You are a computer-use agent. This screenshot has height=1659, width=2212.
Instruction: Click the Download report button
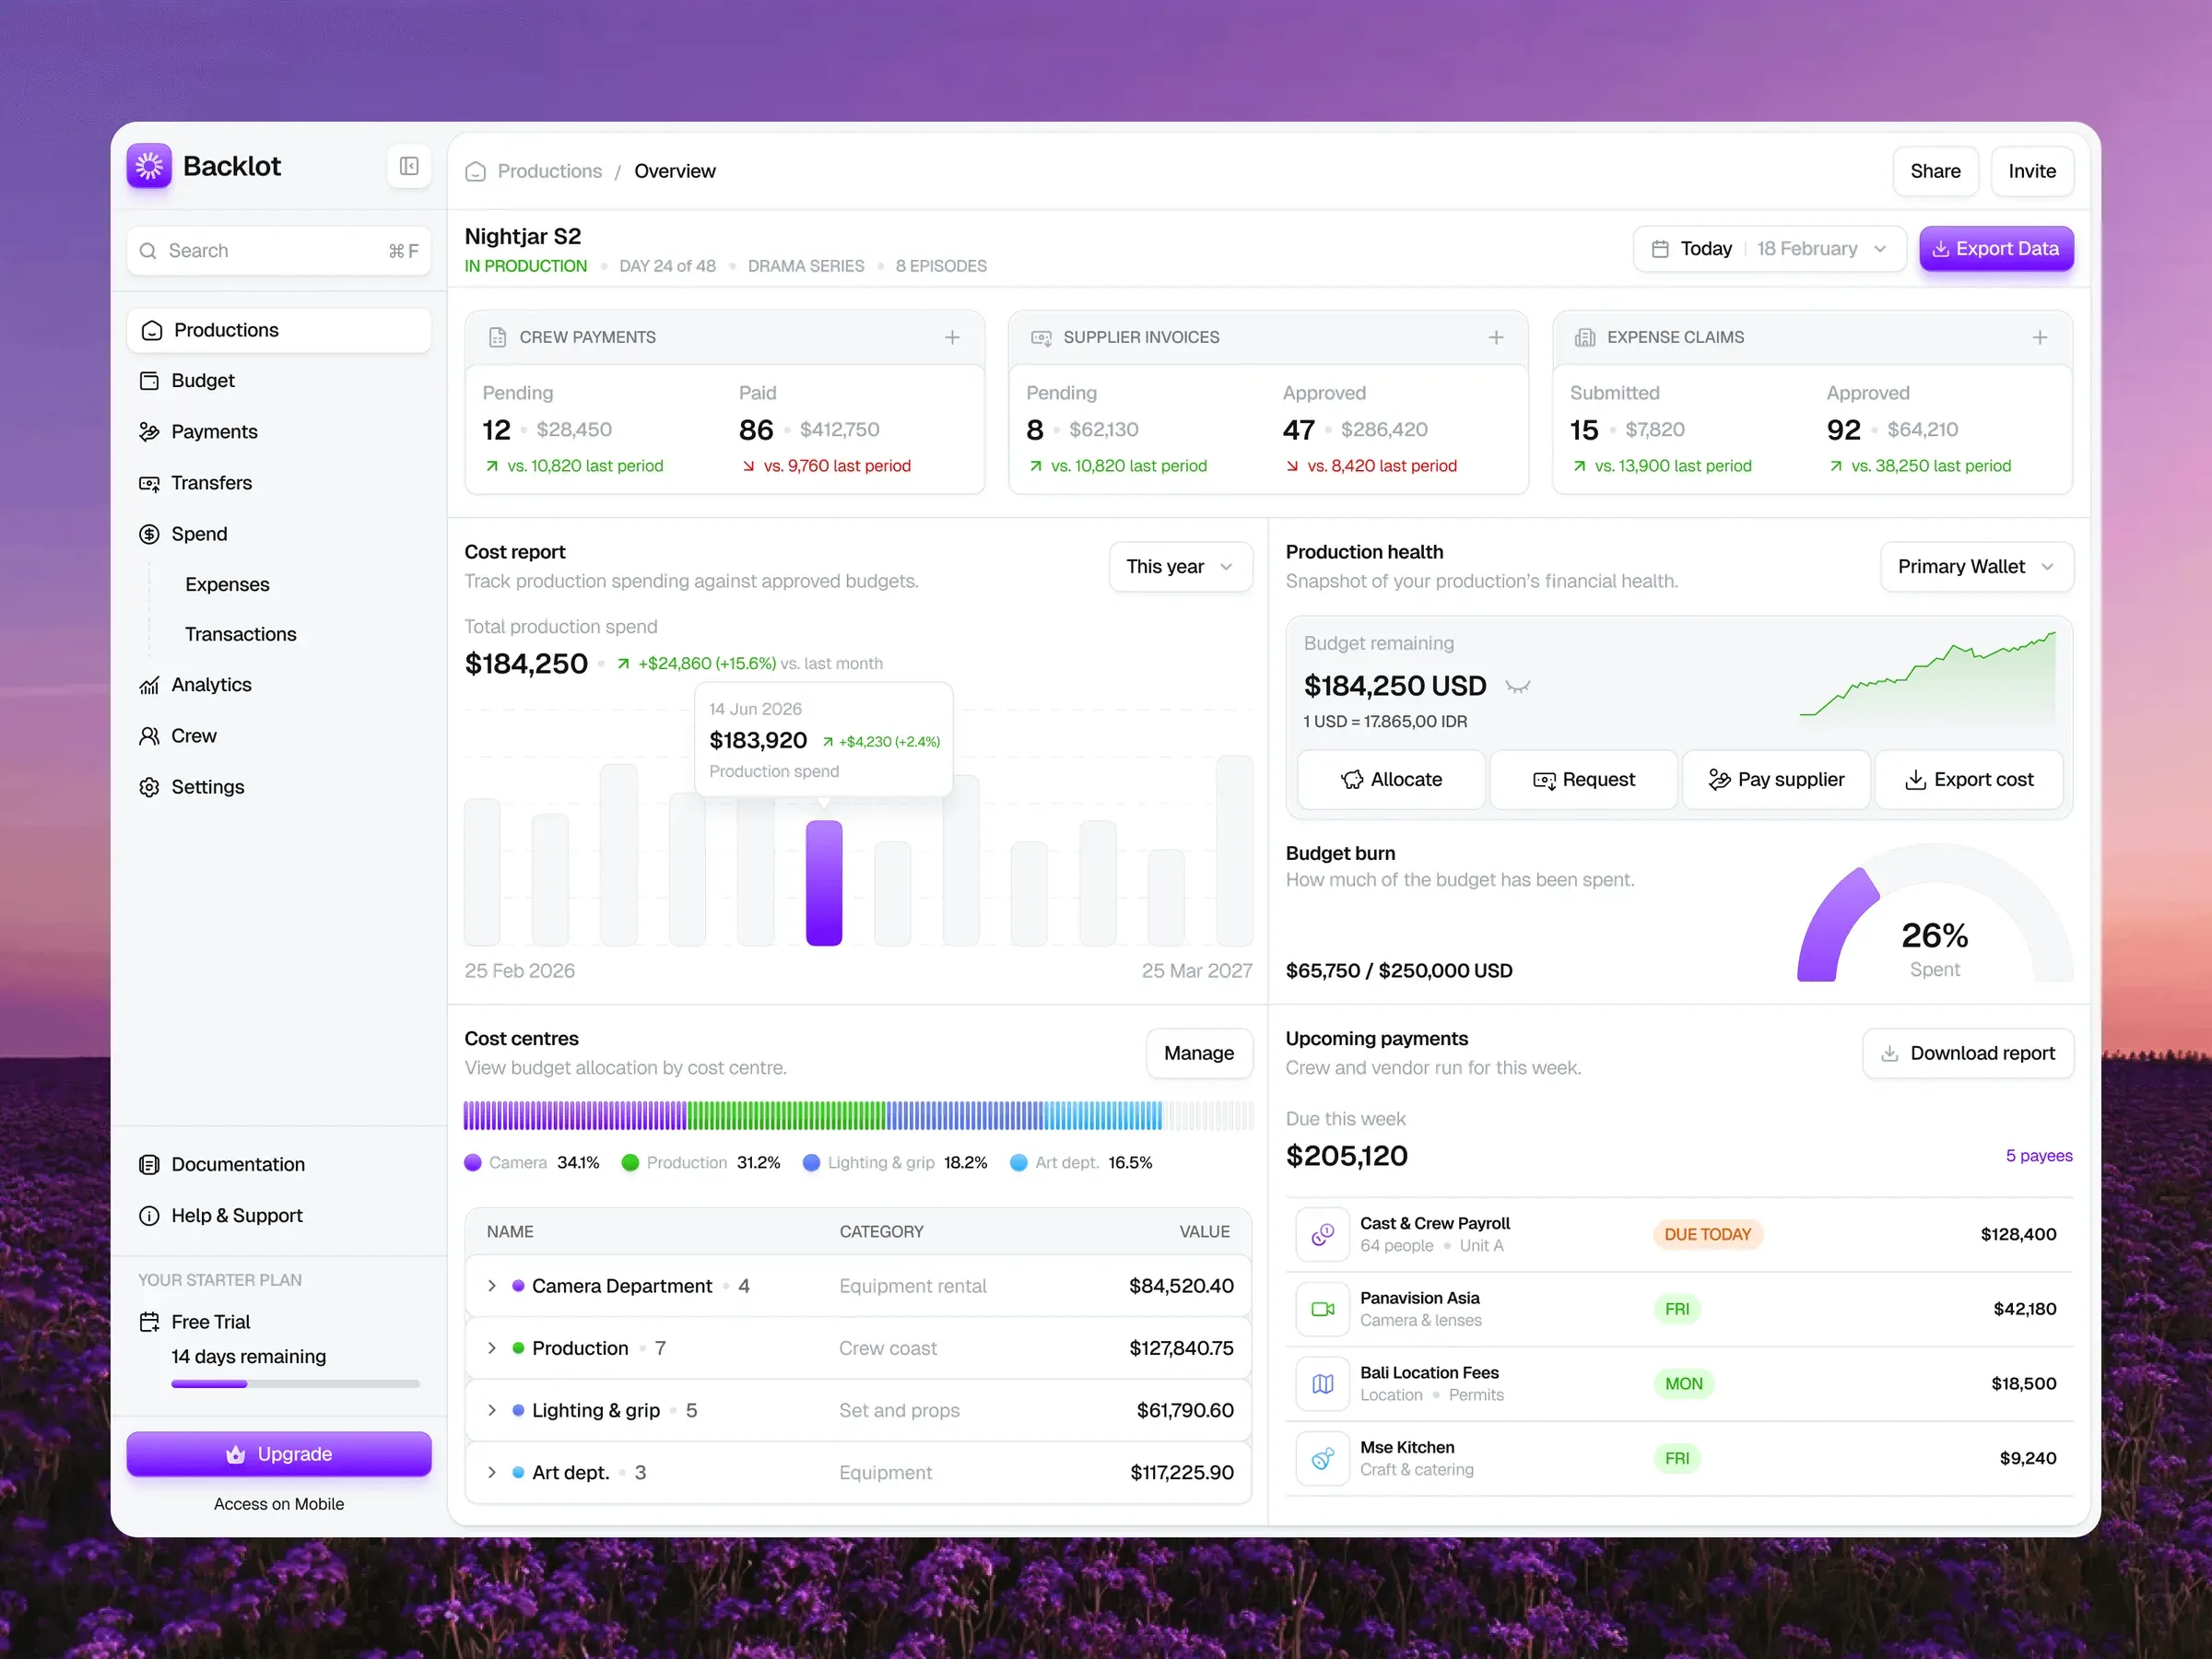(1968, 1054)
